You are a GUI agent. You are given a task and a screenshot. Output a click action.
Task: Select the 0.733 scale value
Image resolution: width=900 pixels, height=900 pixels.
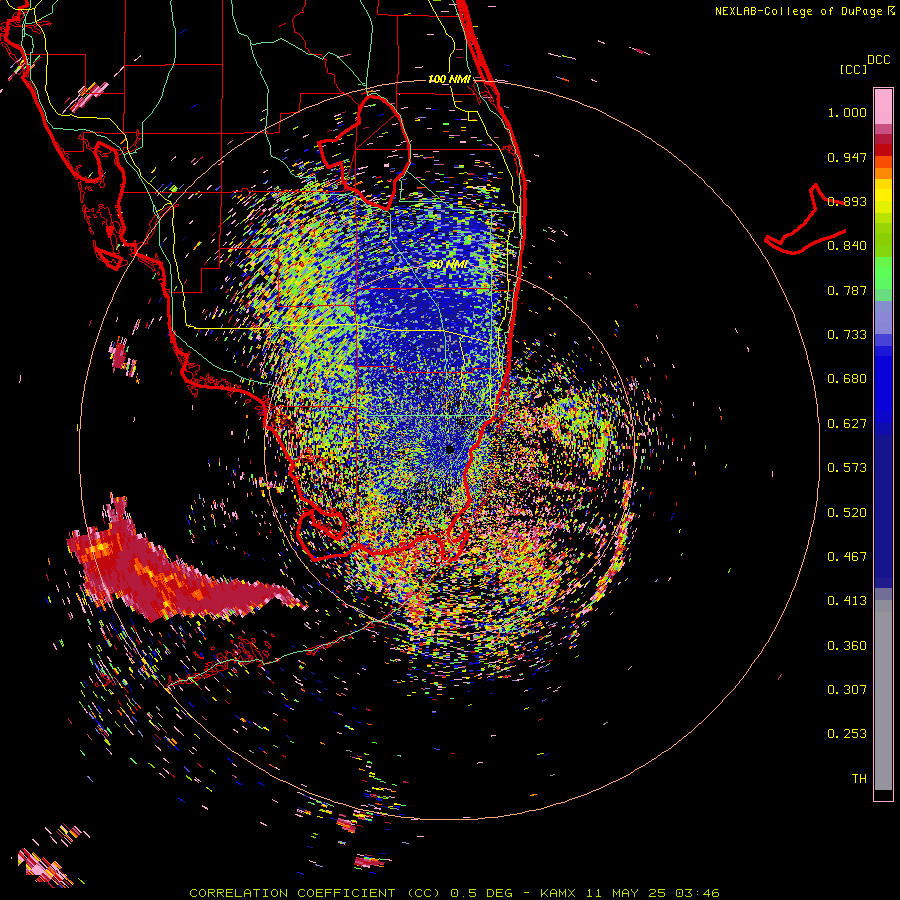coord(847,335)
